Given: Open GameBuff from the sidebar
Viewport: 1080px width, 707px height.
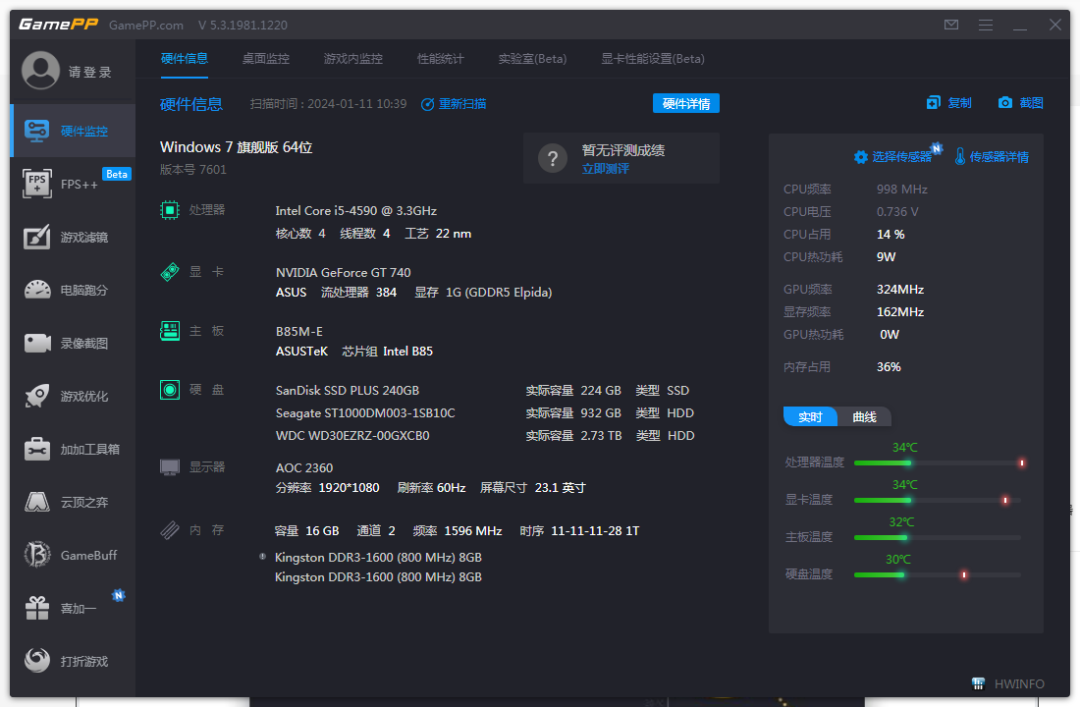Looking at the screenshot, I should (x=70, y=555).
